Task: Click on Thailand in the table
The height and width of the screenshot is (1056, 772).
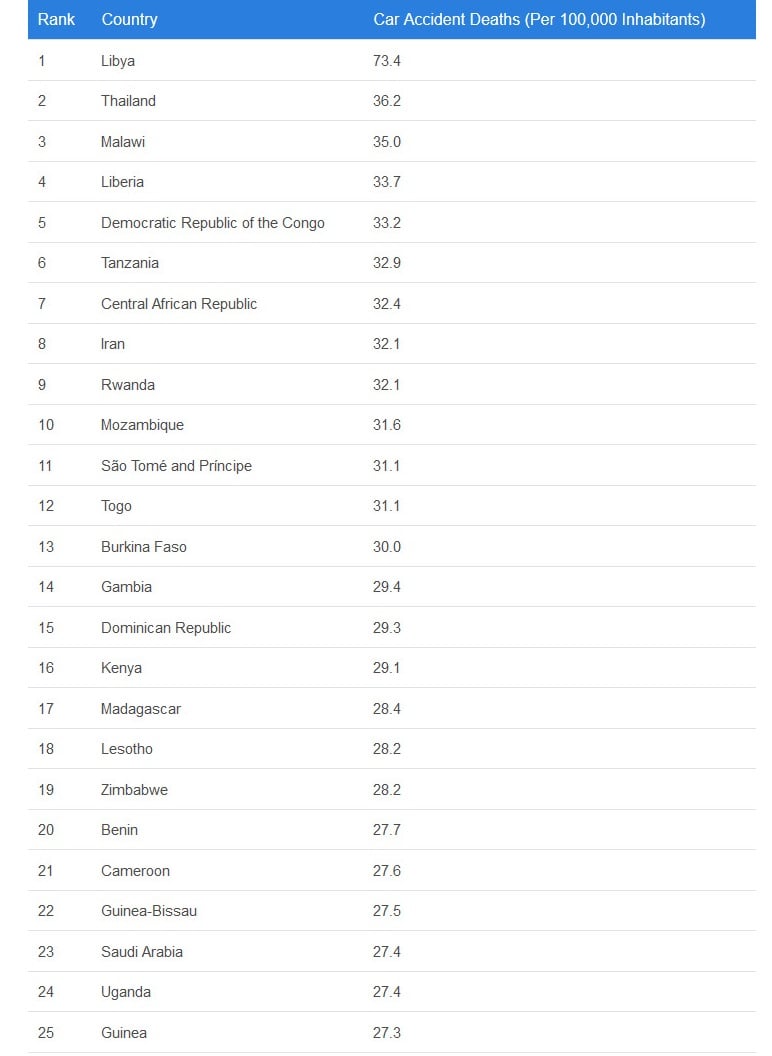Action: [x=128, y=101]
